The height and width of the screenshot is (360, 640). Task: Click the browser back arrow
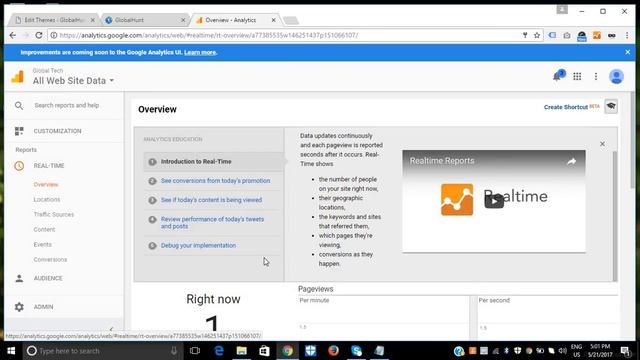coord(13,36)
